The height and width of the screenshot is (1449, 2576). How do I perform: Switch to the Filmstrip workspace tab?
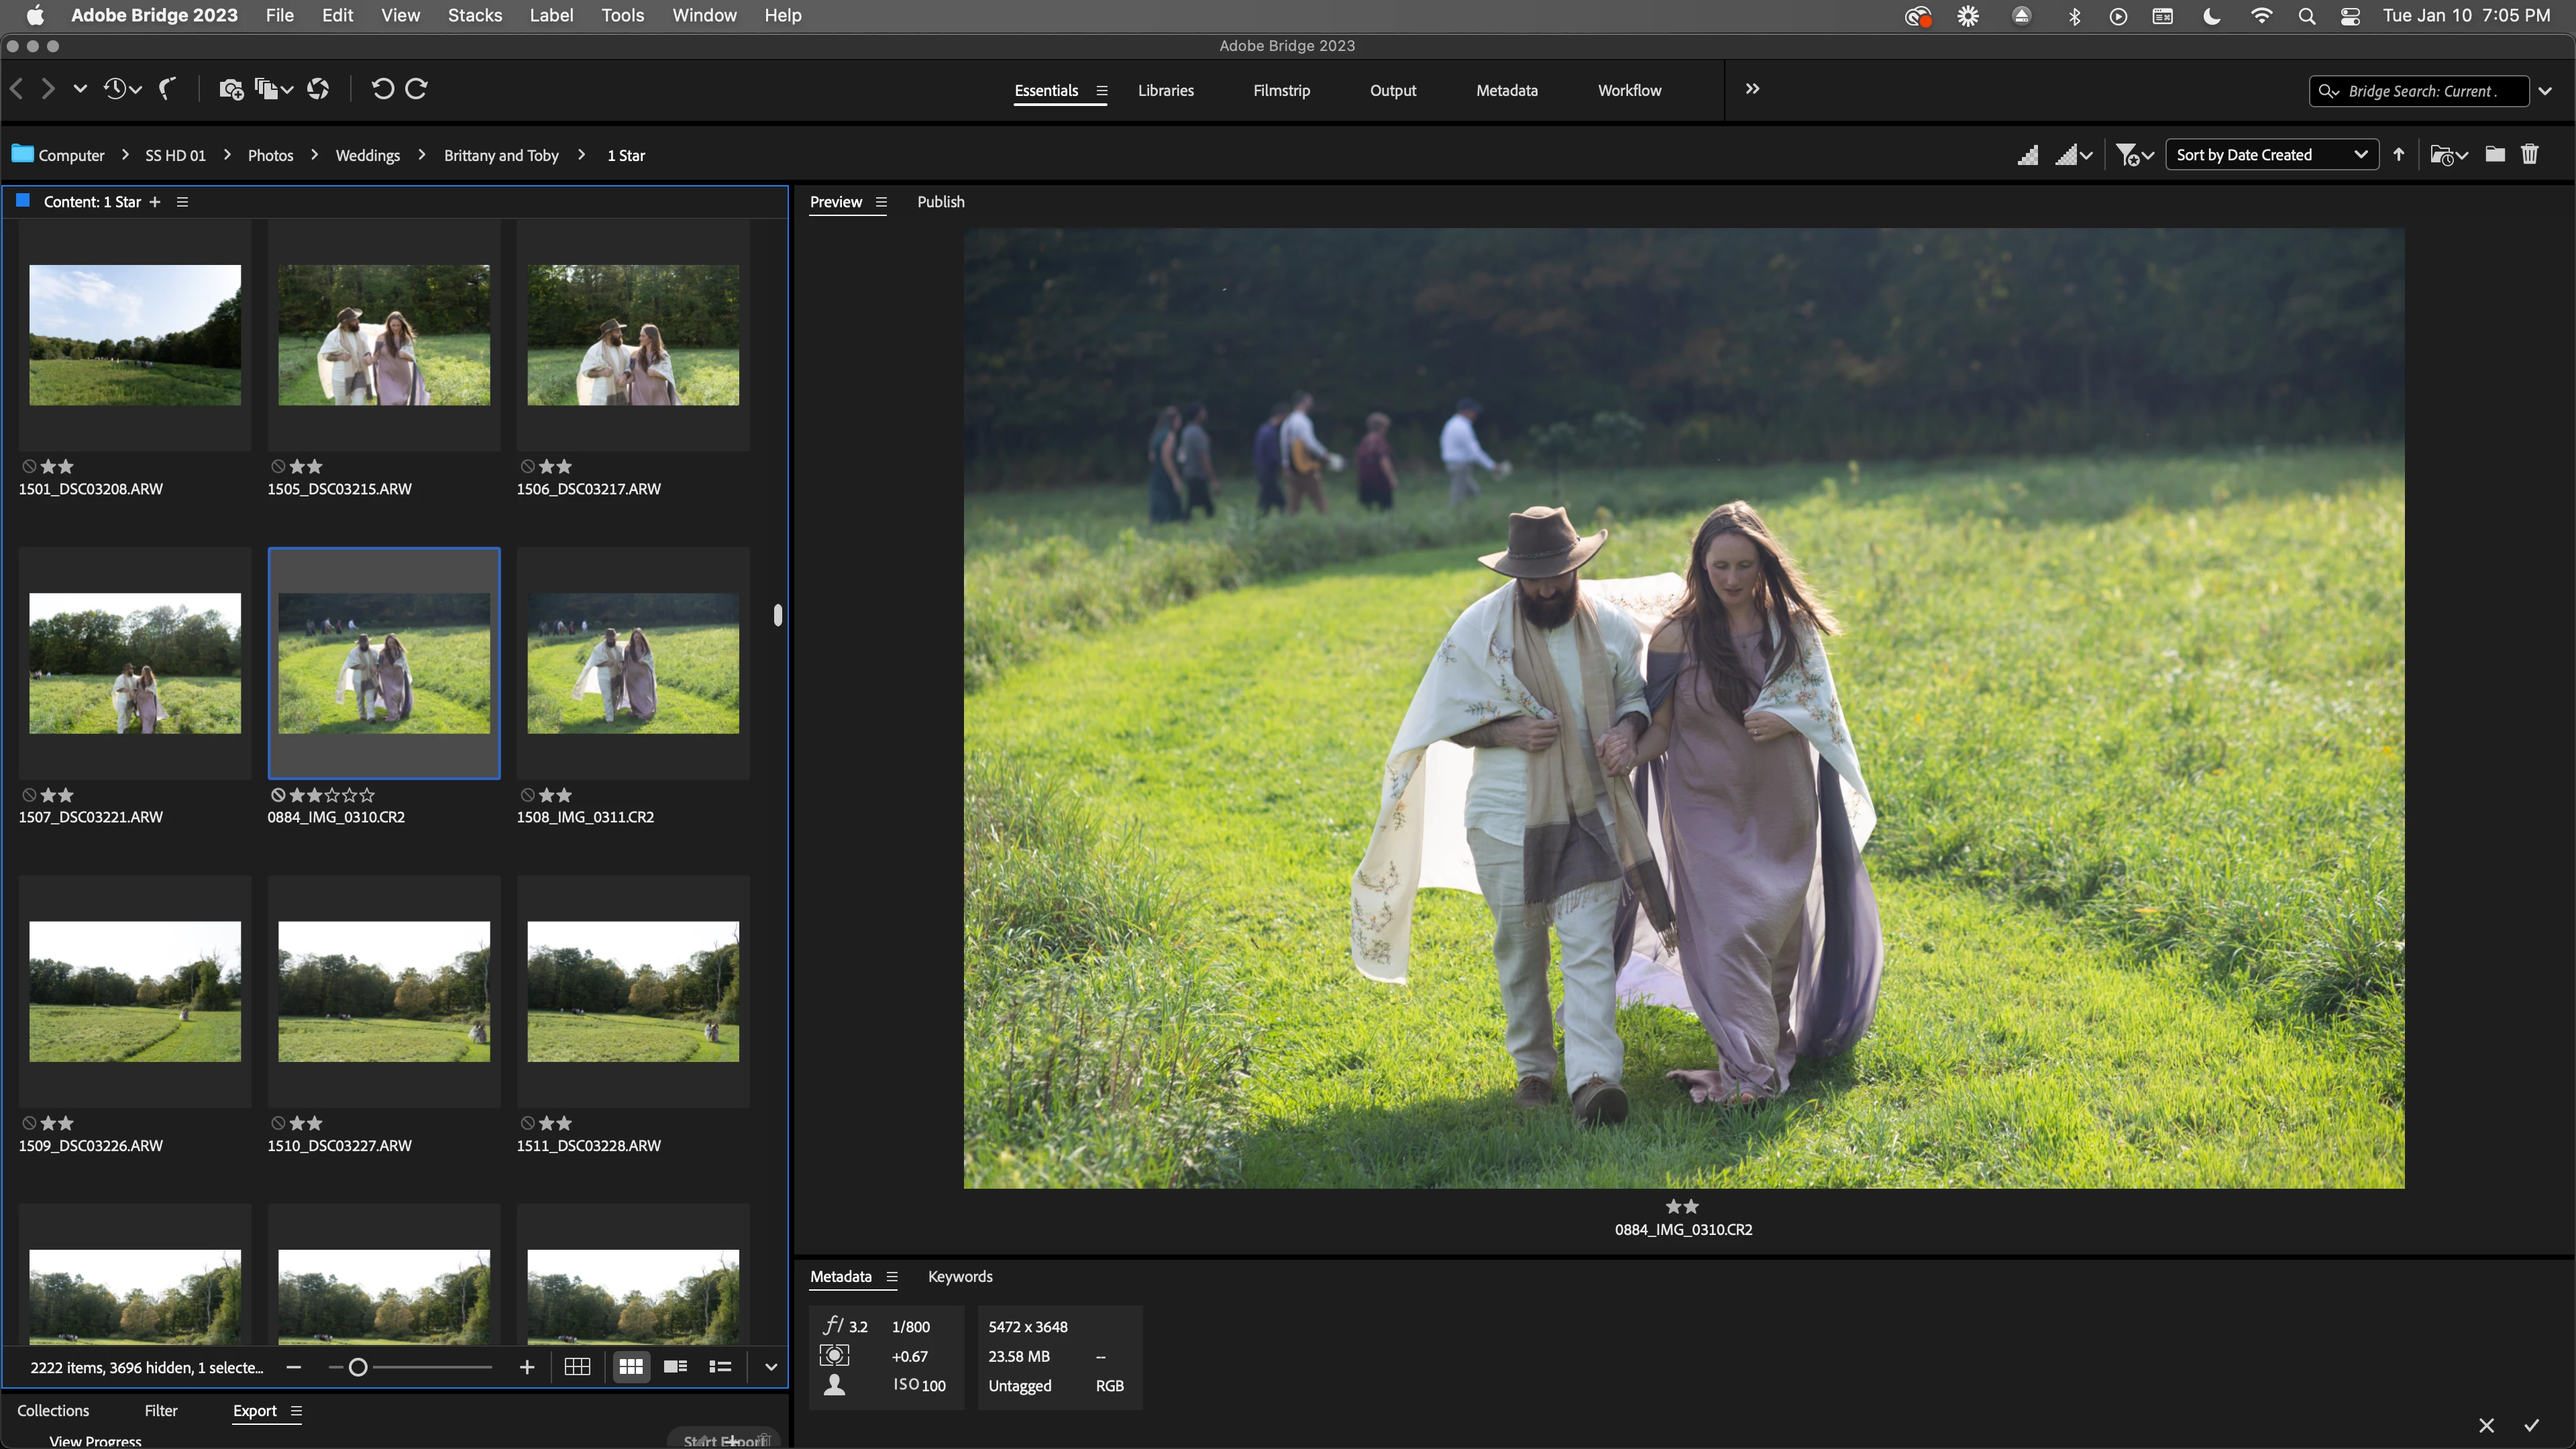pos(1281,90)
